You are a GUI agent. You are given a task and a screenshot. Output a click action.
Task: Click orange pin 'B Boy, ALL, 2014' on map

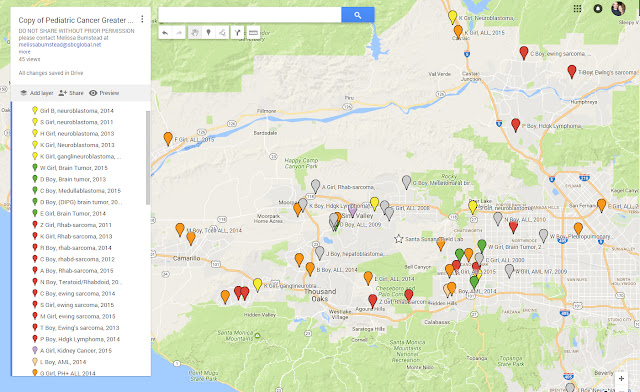pyautogui.click(x=310, y=268)
